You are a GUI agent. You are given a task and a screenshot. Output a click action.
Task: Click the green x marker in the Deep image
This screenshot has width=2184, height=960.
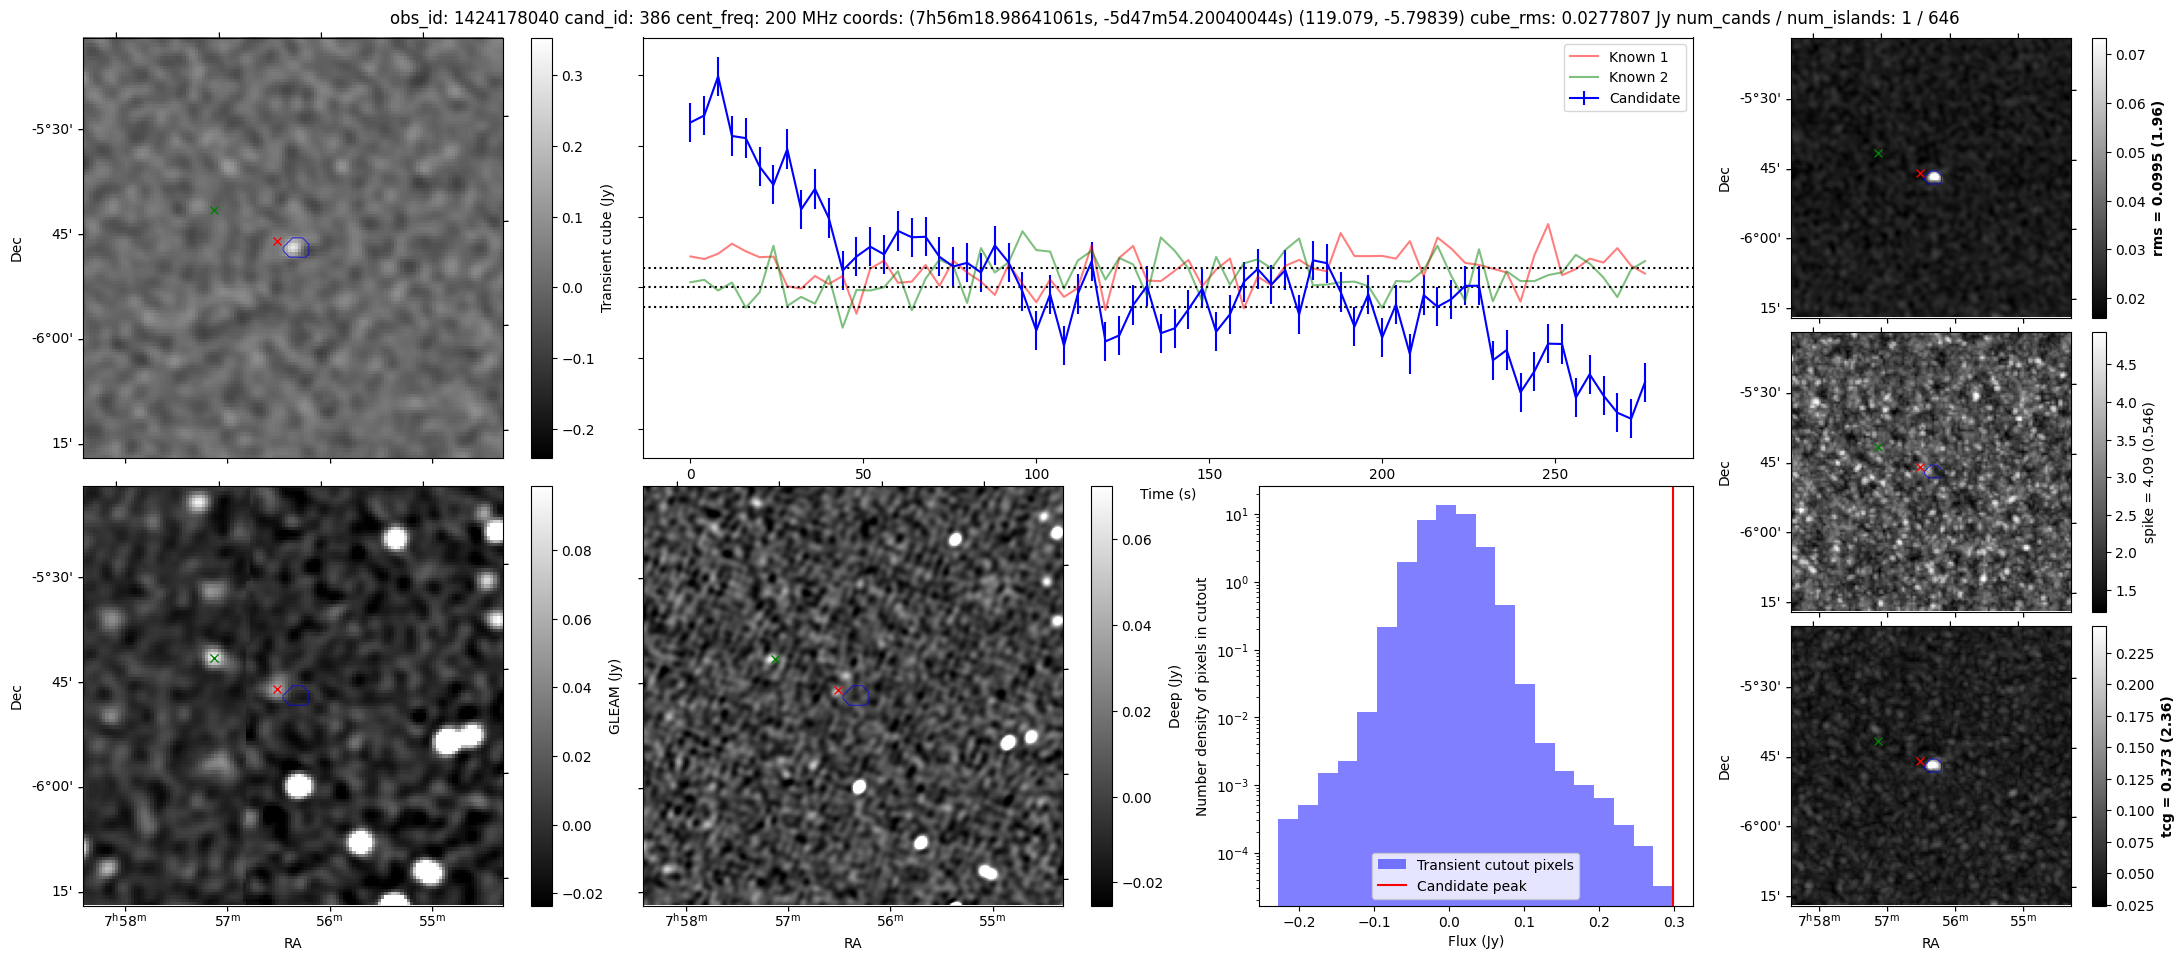(x=774, y=660)
